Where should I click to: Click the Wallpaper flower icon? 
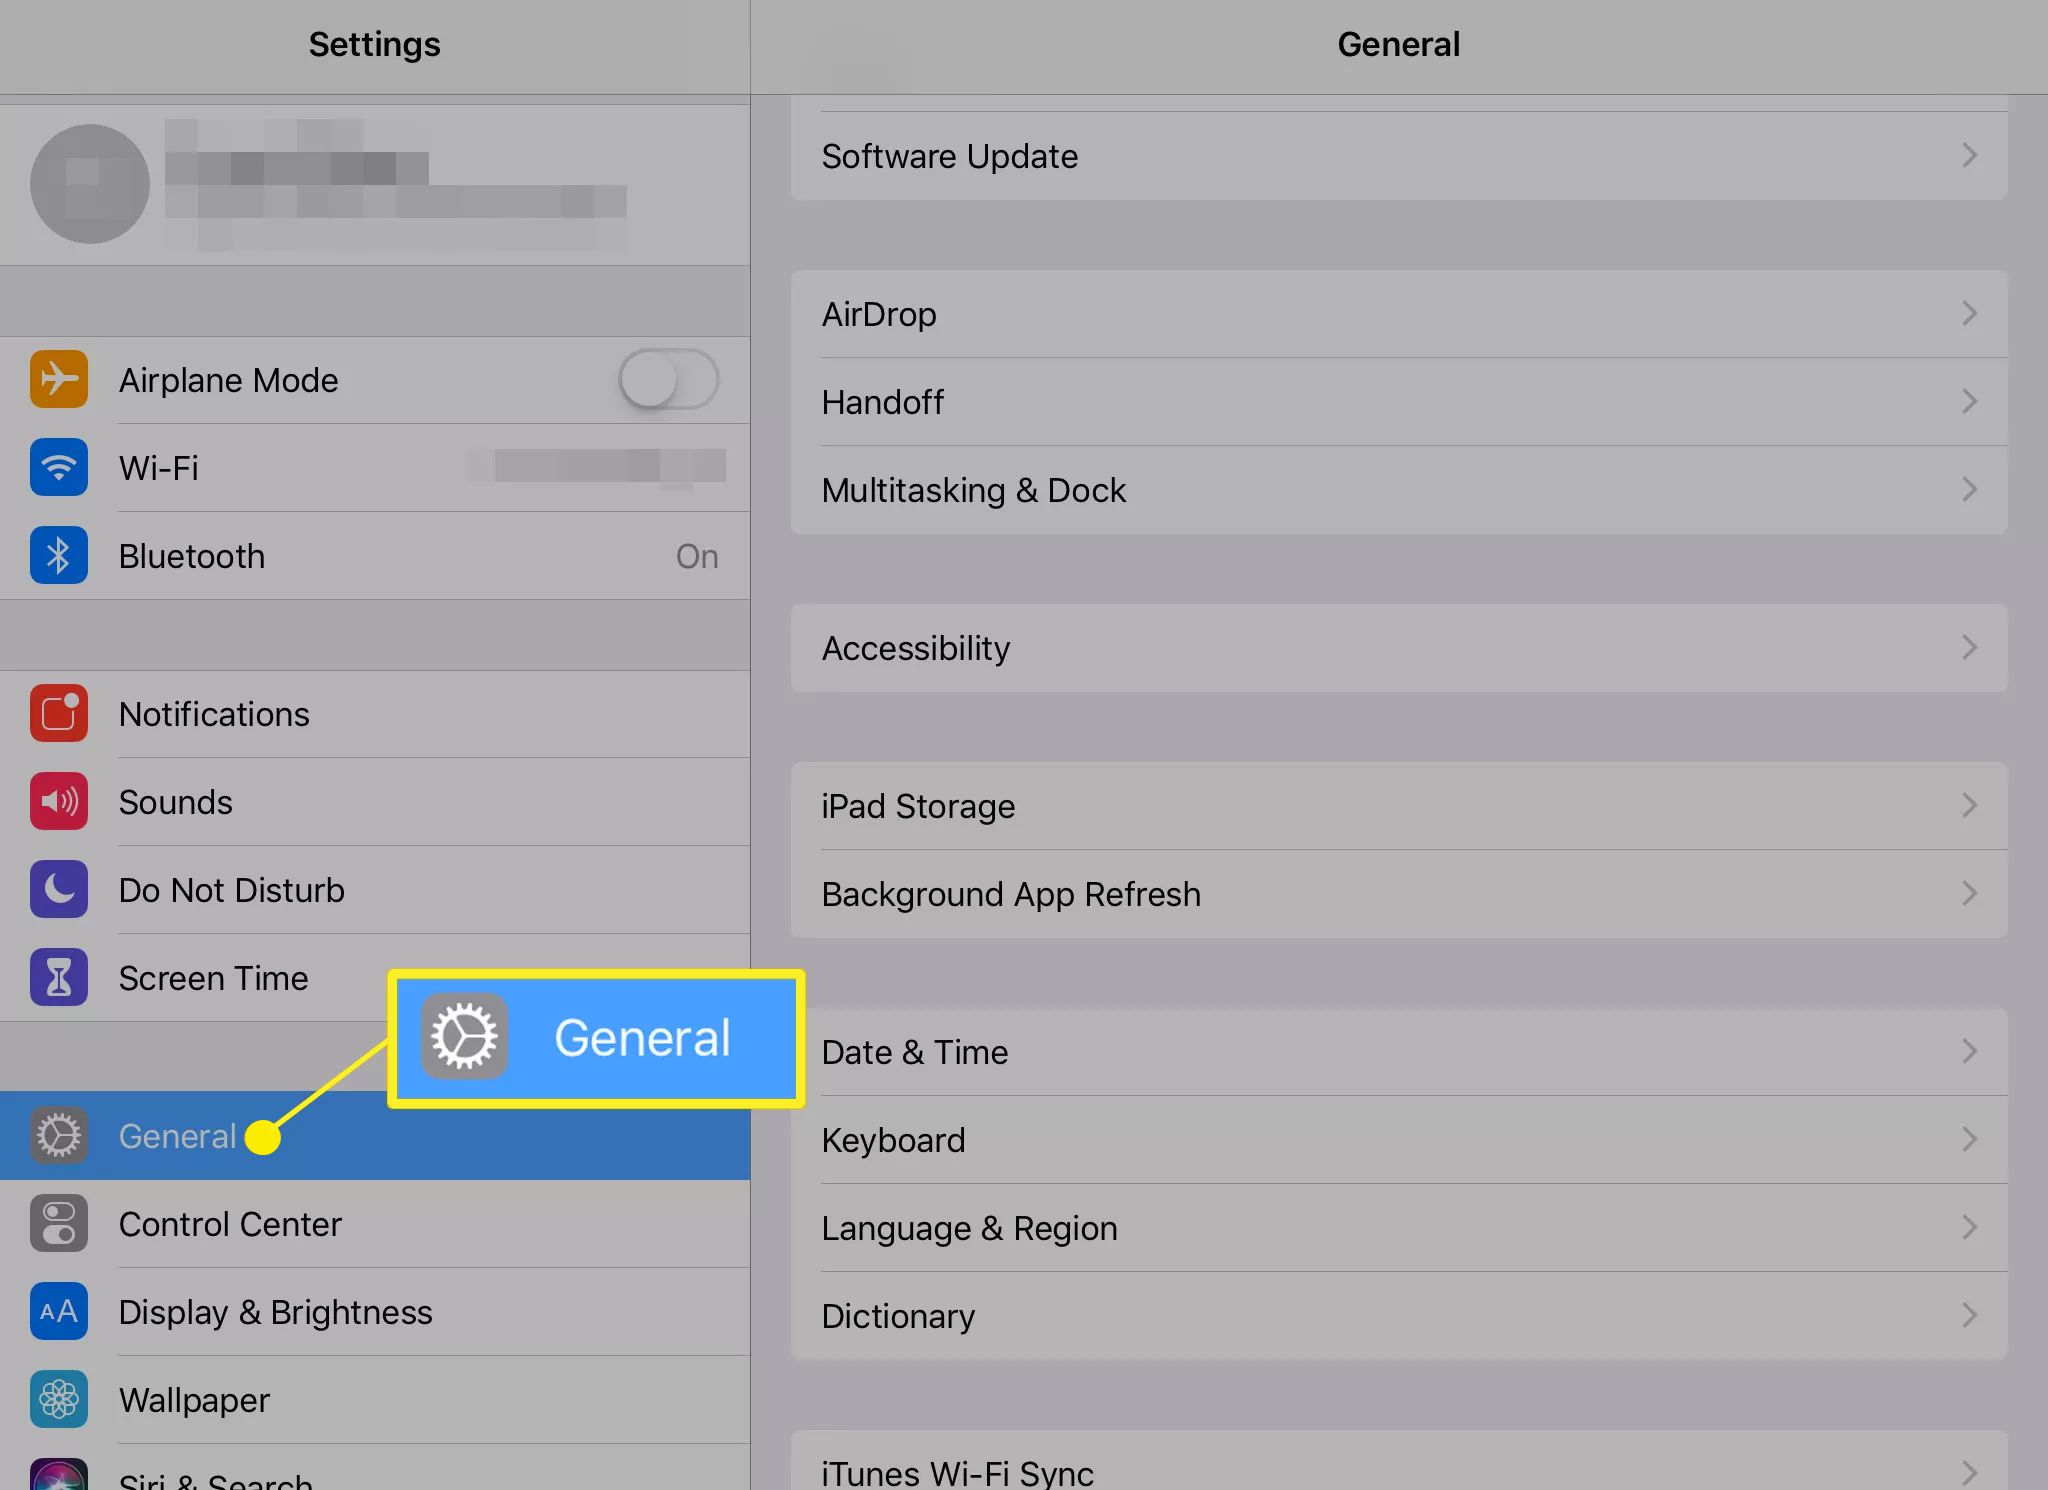tap(59, 1399)
